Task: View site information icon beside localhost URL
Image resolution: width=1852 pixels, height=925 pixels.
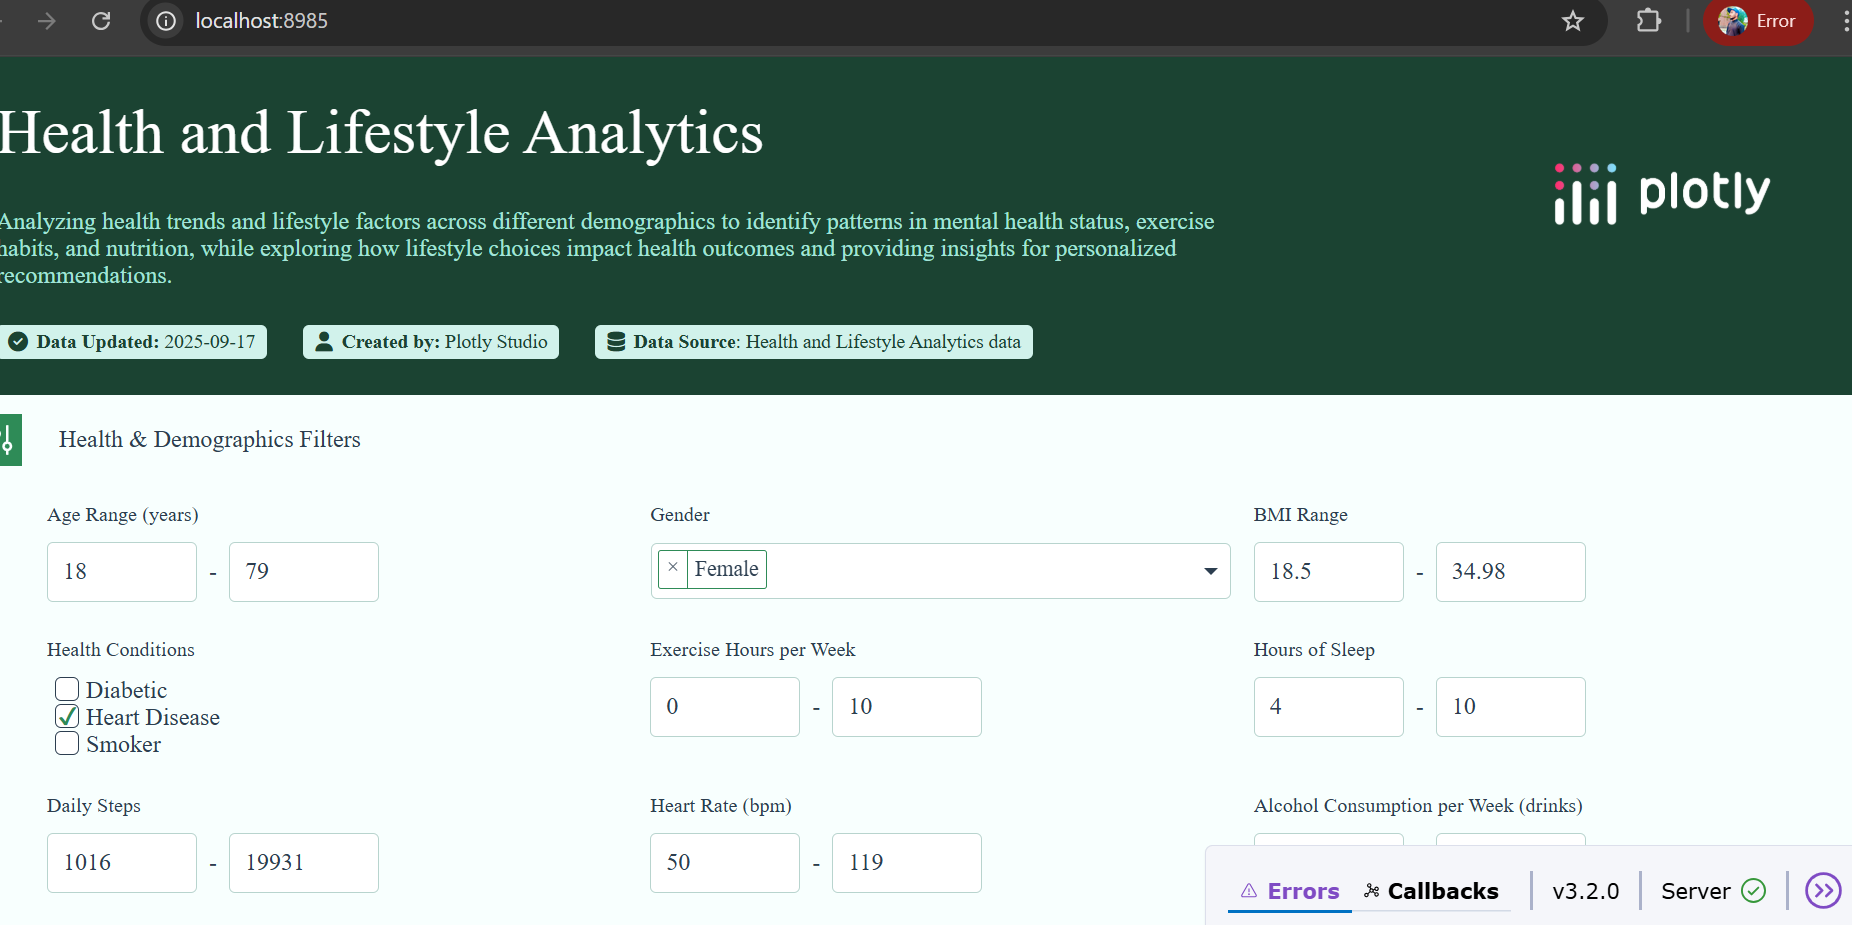Action: click(x=166, y=21)
